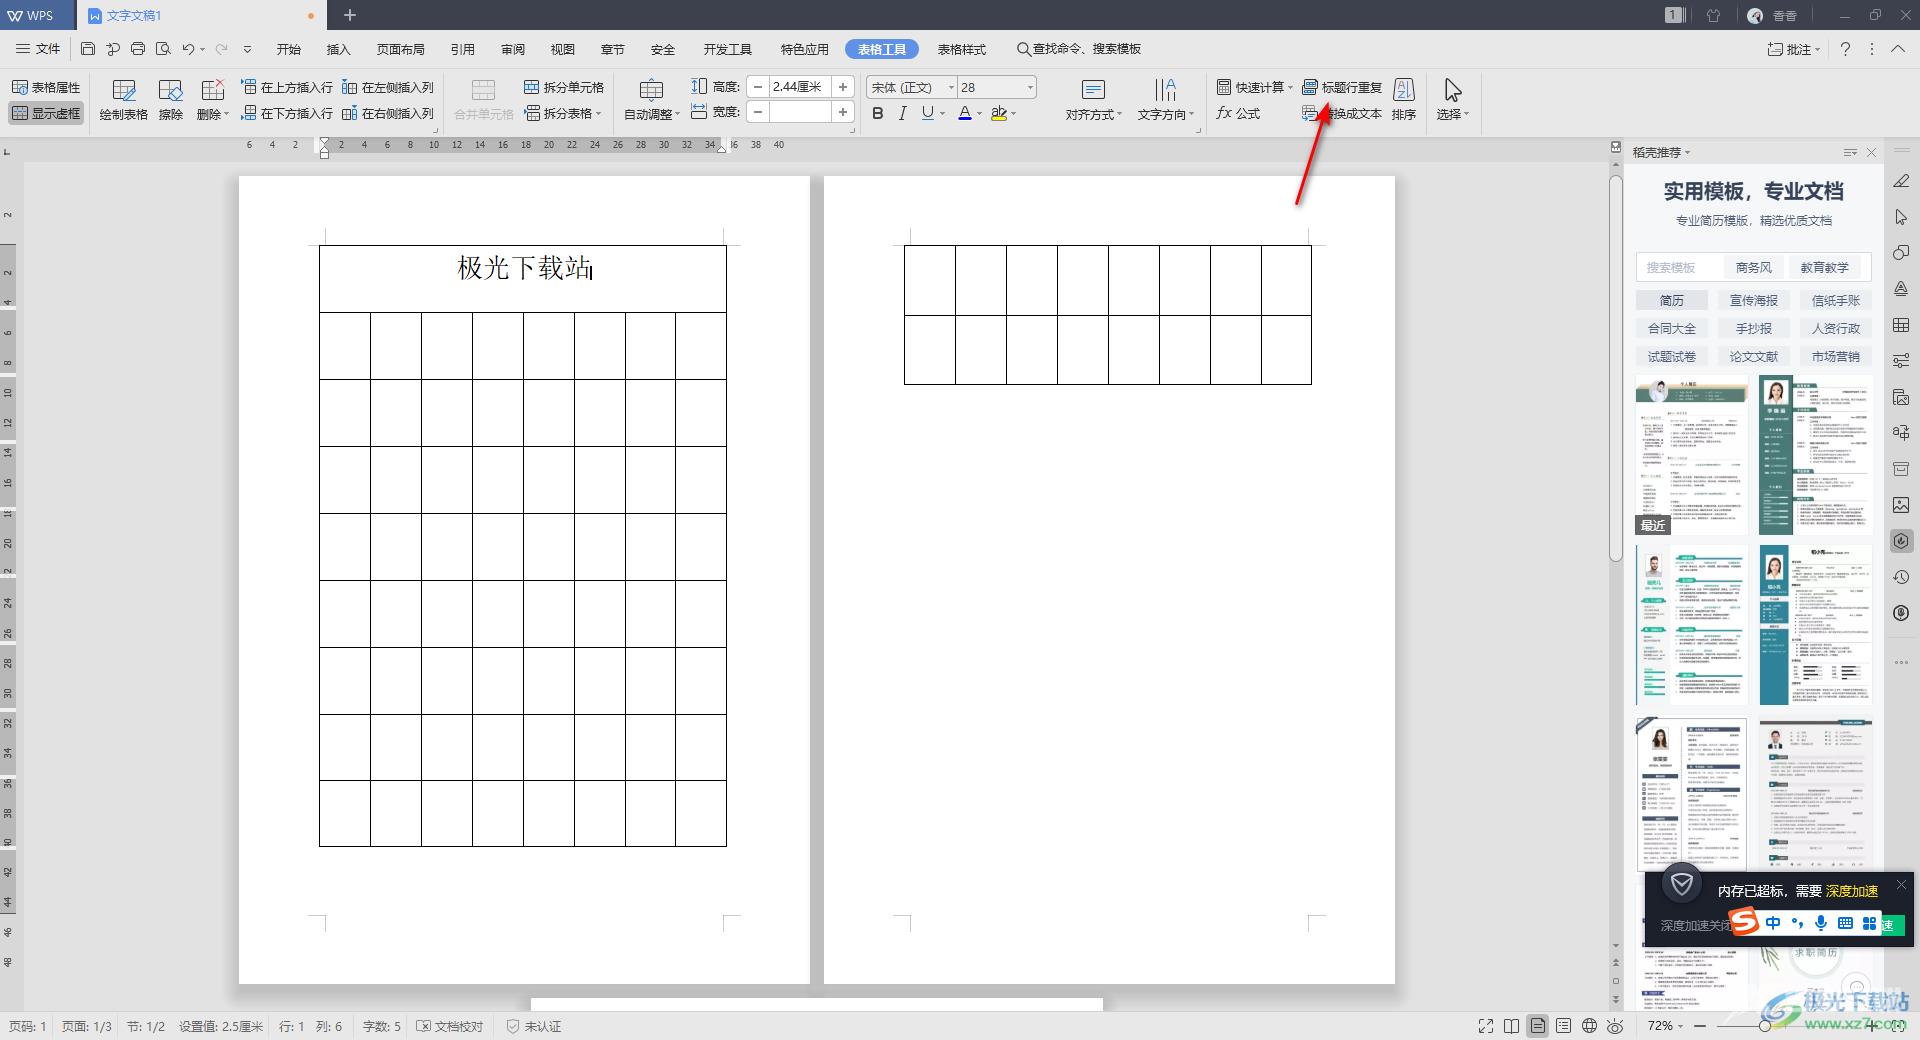Click the zoom slider handle
The width and height of the screenshot is (1920, 1040).
[1765, 1026]
